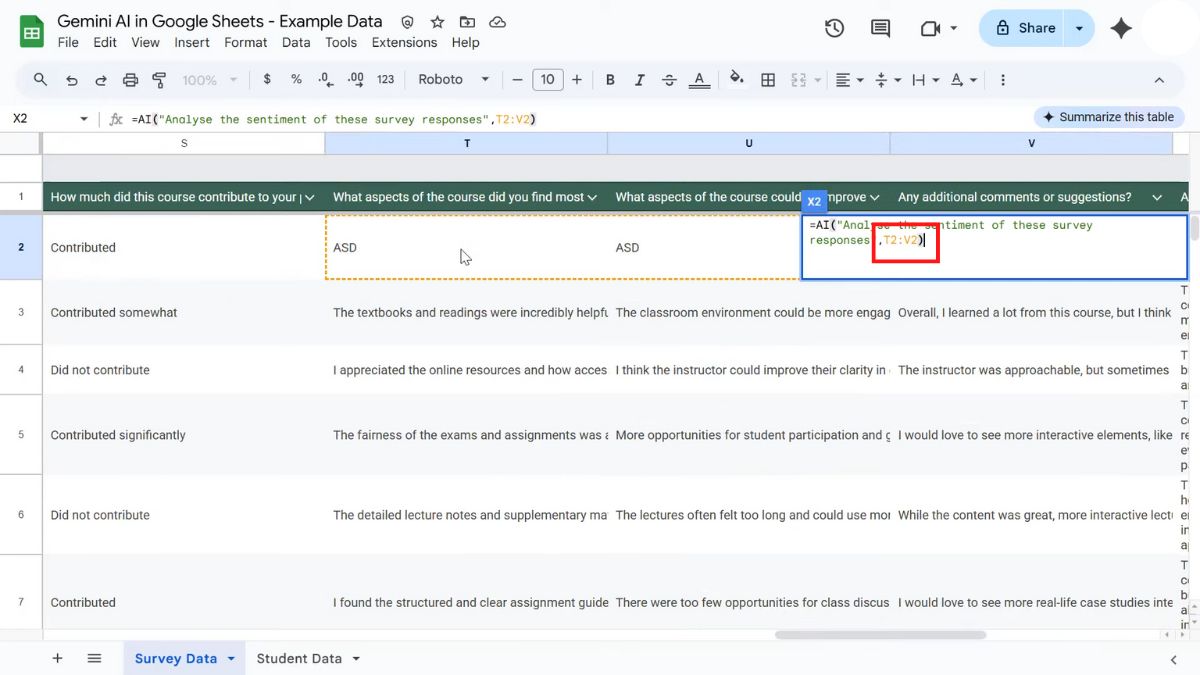Image resolution: width=1200 pixels, height=675 pixels.
Task: Open the Roboto font dropdown
Action: tap(454, 80)
